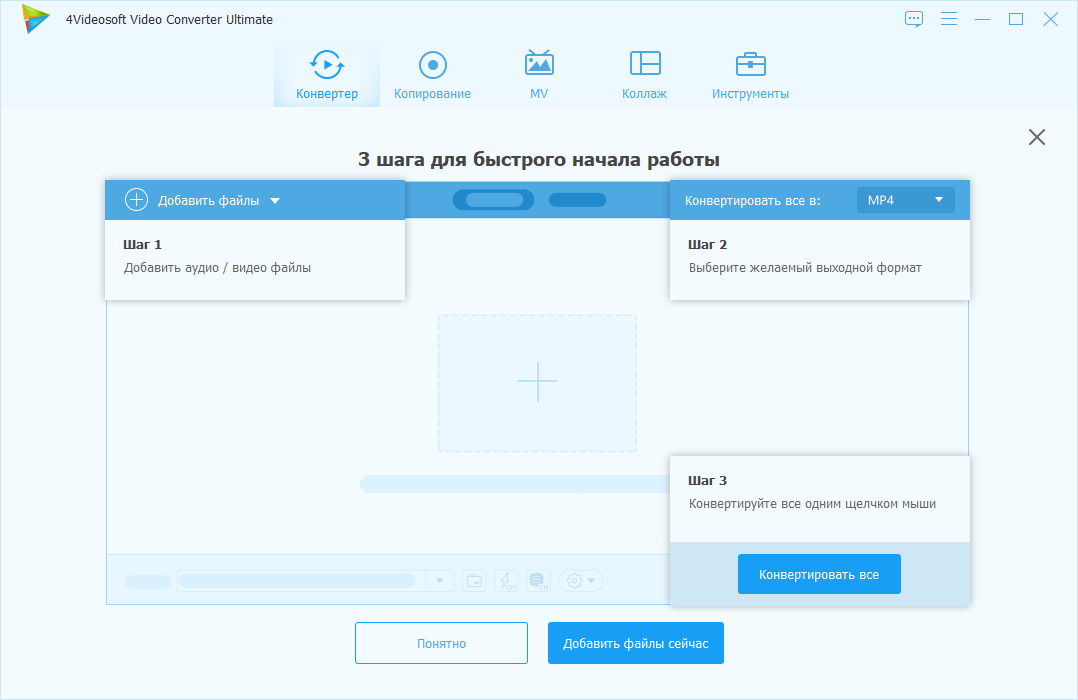Click the Шаг 1 heading text
The image size is (1078, 700).
coord(142,244)
